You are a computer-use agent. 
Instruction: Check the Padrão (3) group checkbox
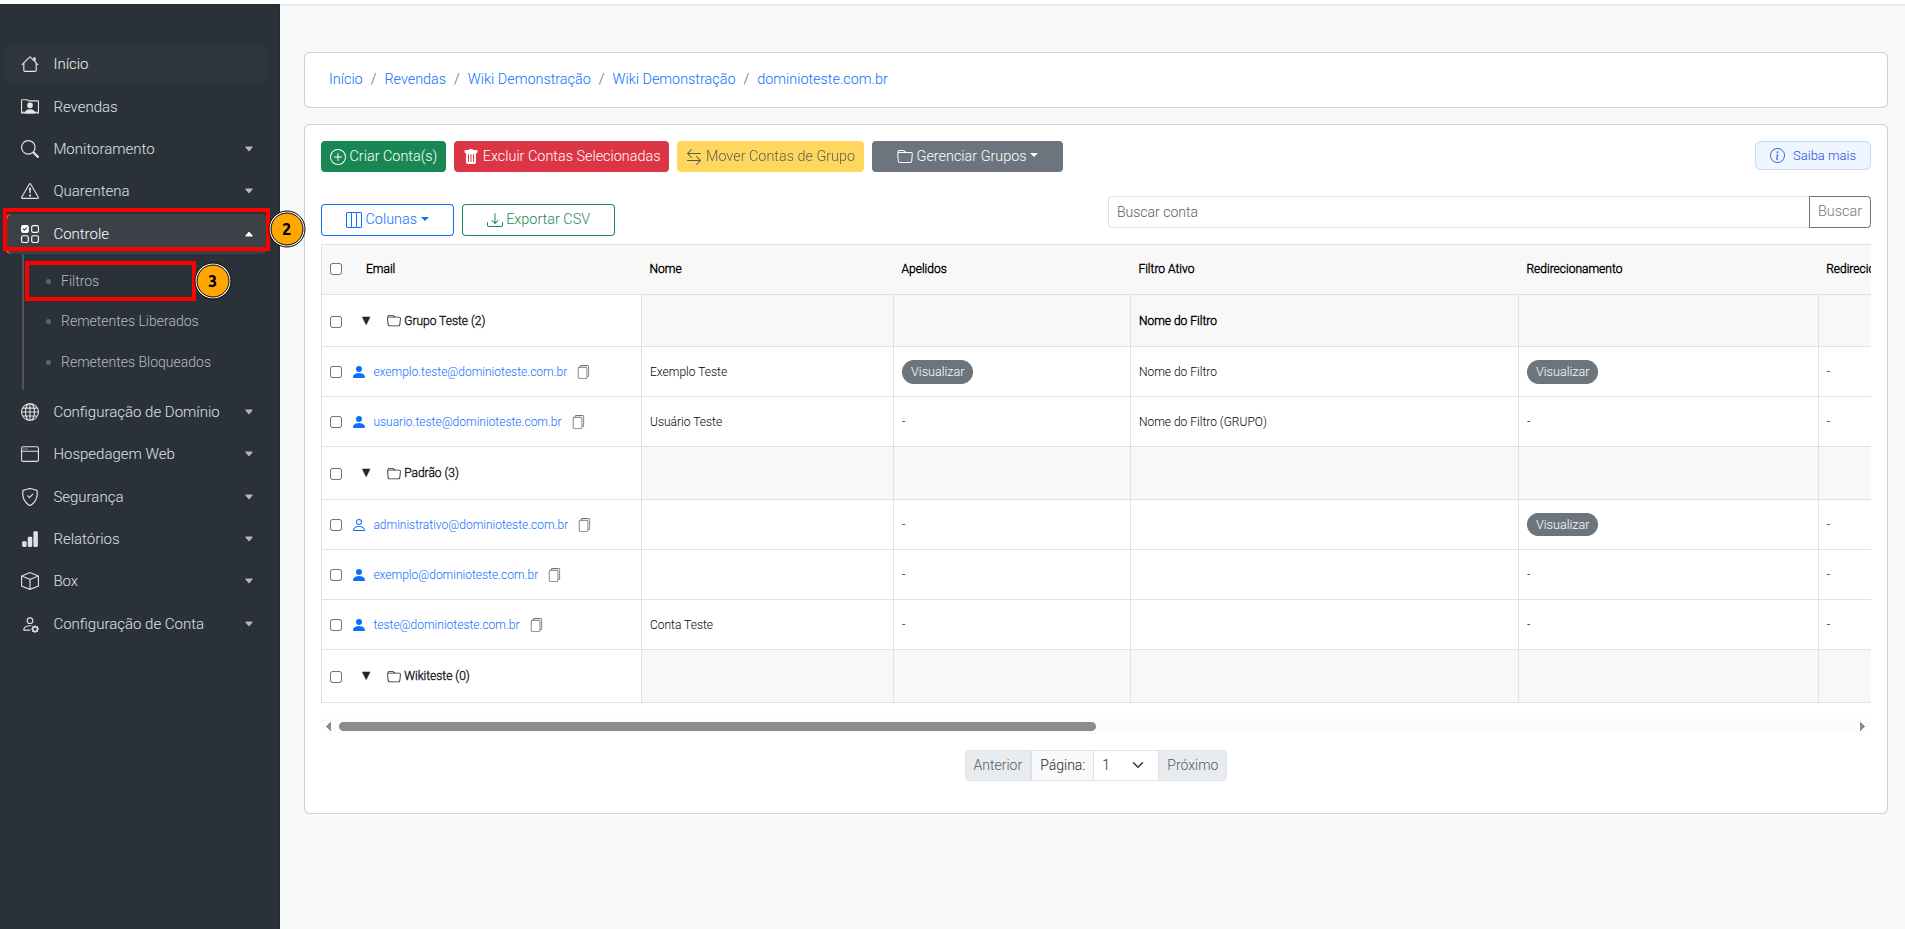[x=336, y=474]
